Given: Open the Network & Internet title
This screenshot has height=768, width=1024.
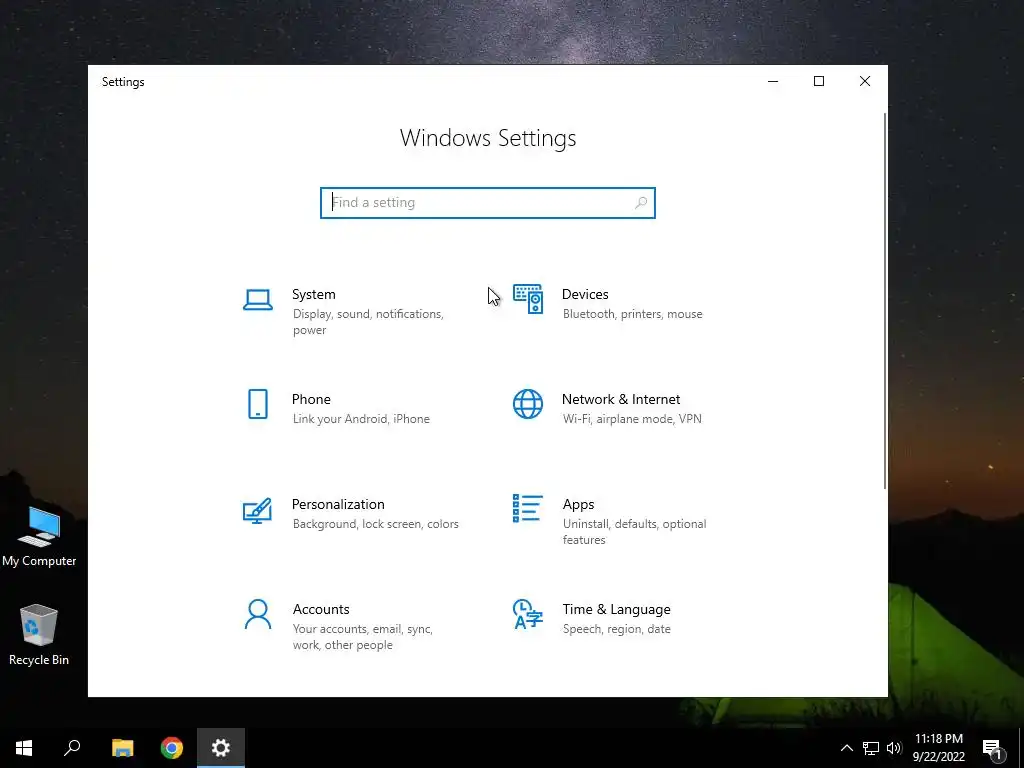Looking at the screenshot, I should (x=621, y=399).
